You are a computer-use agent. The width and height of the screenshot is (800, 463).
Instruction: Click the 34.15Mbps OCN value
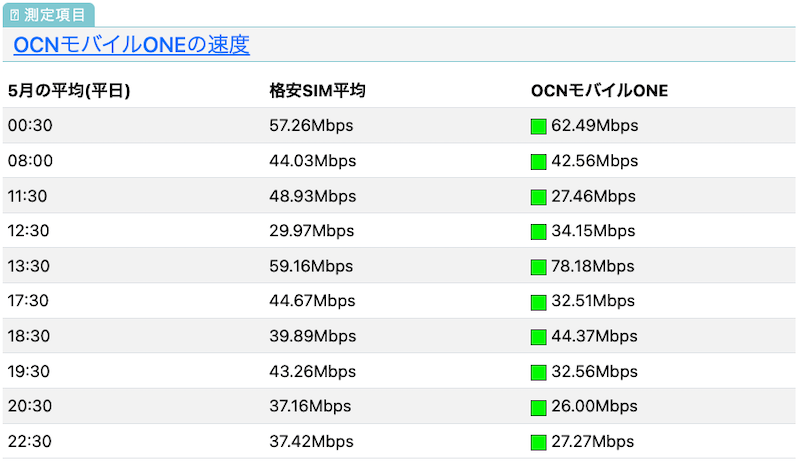tap(593, 231)
